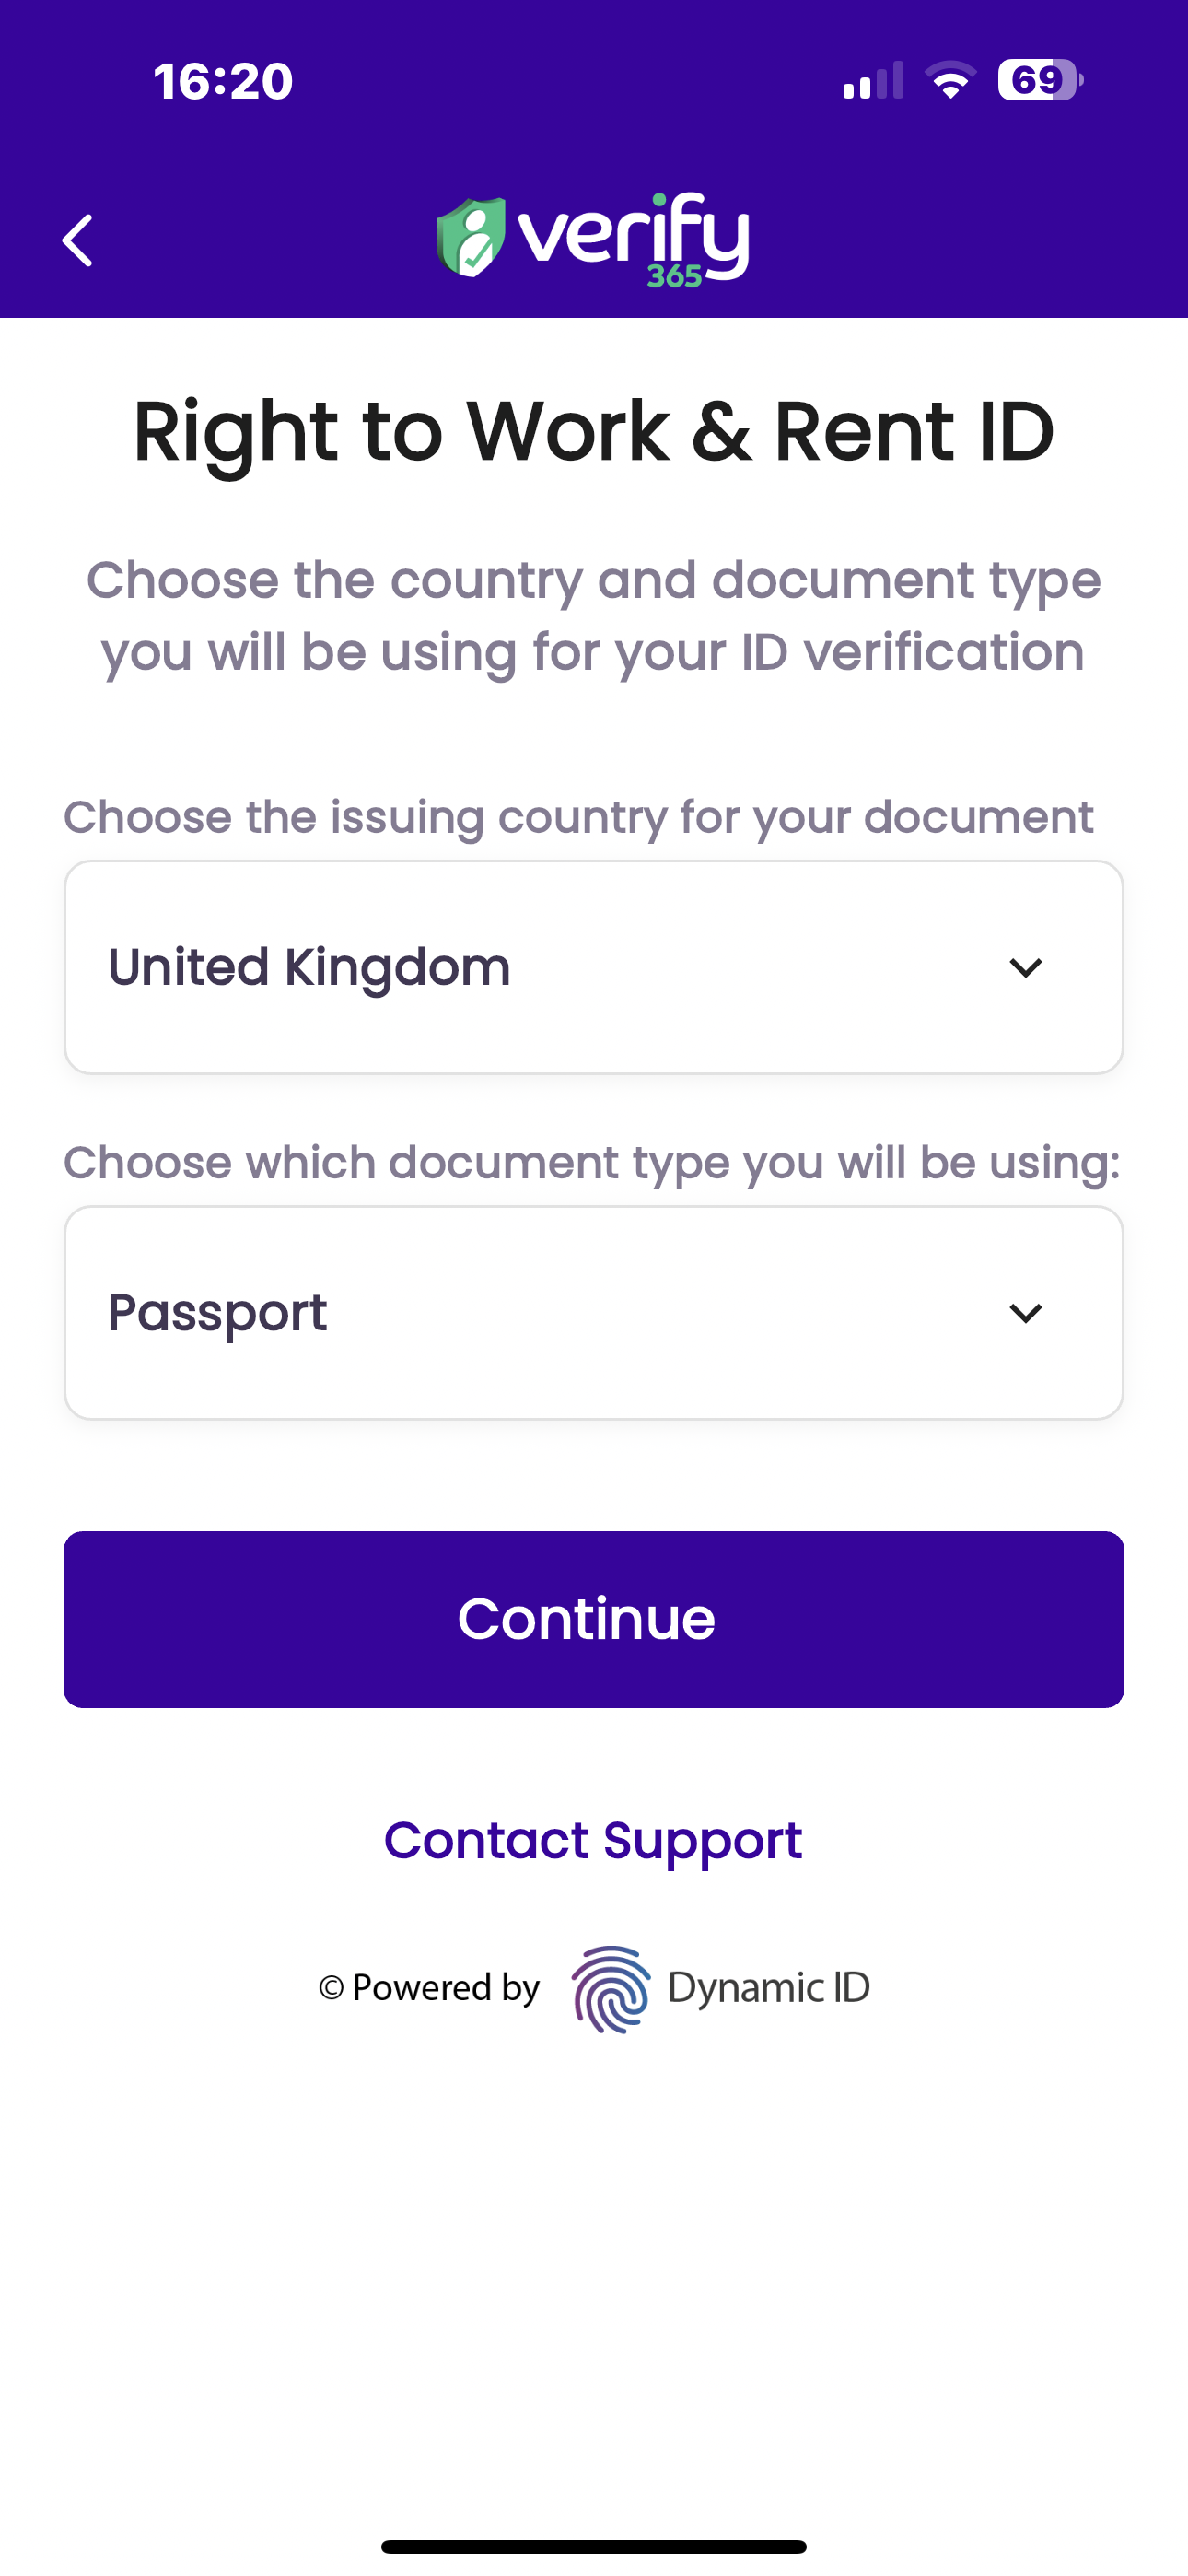Tap the Dynamic ID text link

(x=769, y=1988)
